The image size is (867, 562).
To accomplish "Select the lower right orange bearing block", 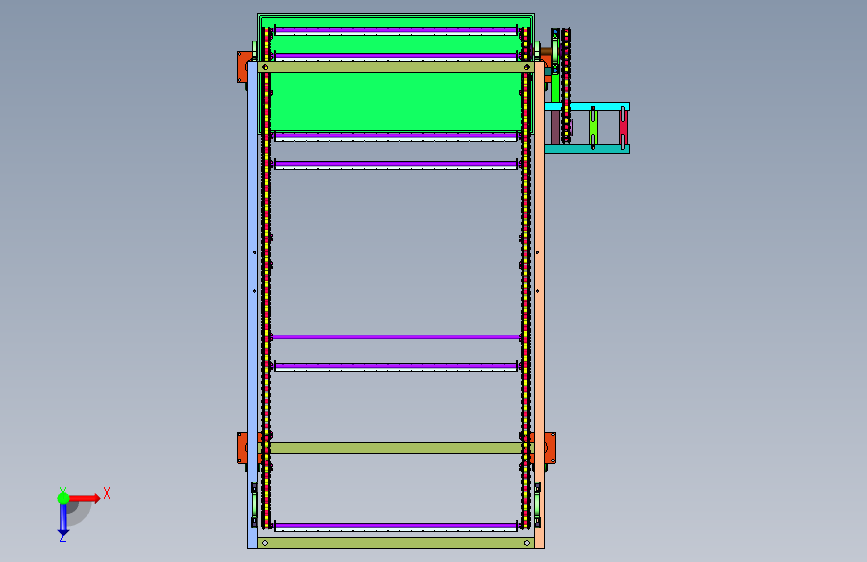I will coord(550,447).
